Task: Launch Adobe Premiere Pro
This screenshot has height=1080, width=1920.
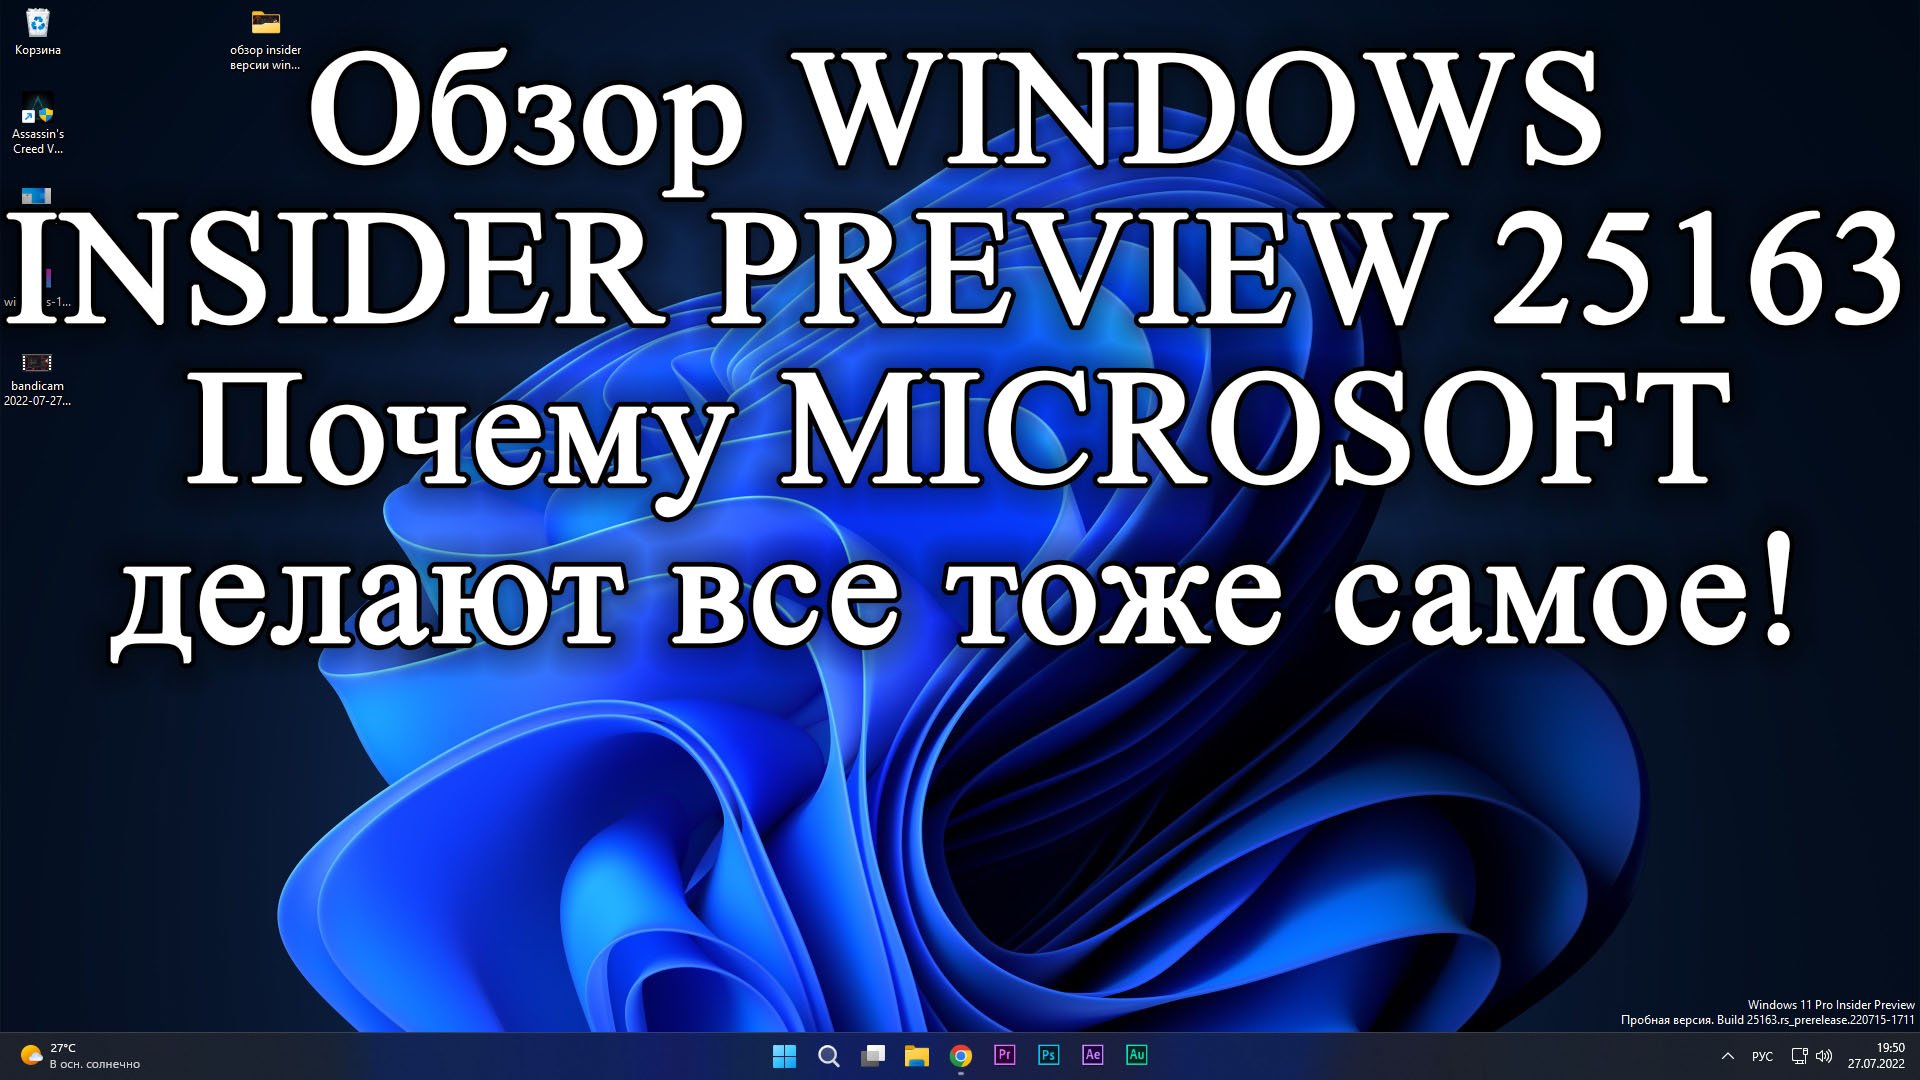Action: (x=1004, y=1055)
